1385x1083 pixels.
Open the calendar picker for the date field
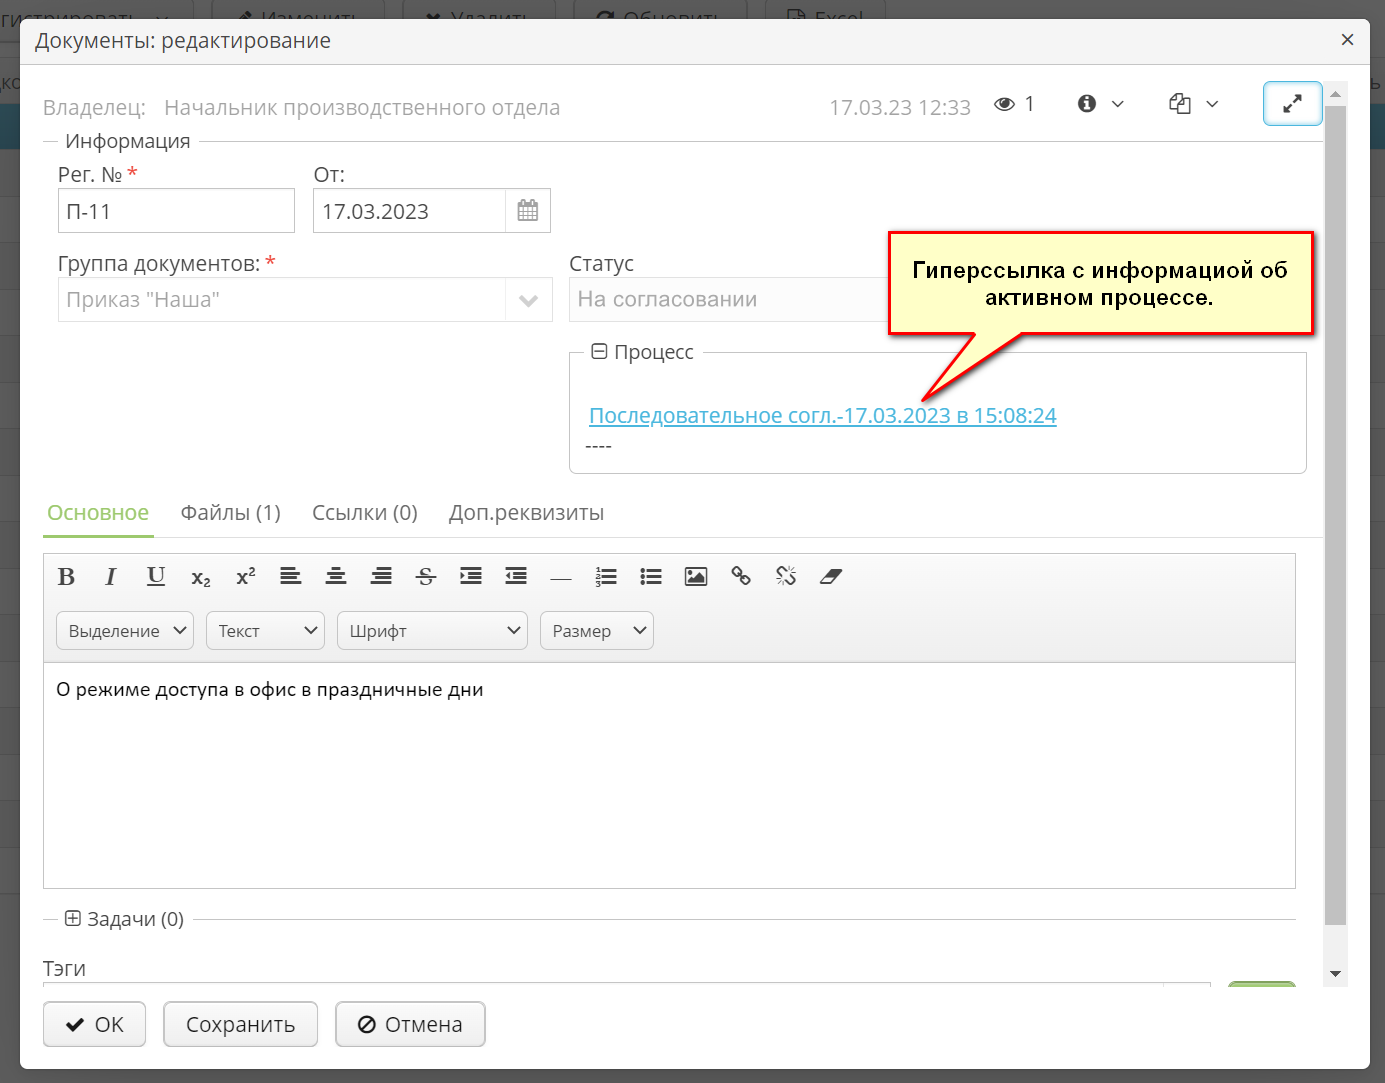(527, 210)
